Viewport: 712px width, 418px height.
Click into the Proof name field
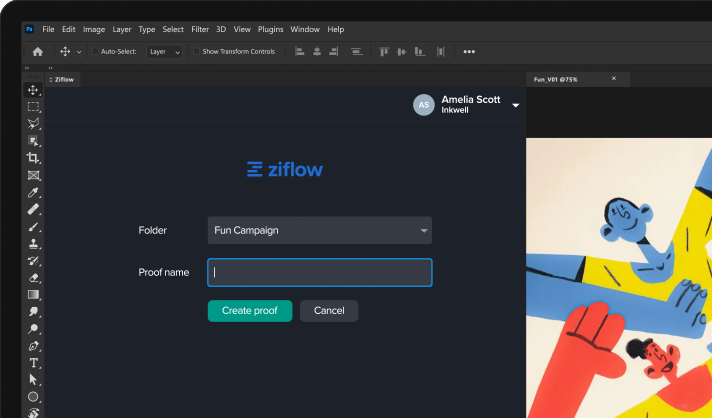point(320,272)
